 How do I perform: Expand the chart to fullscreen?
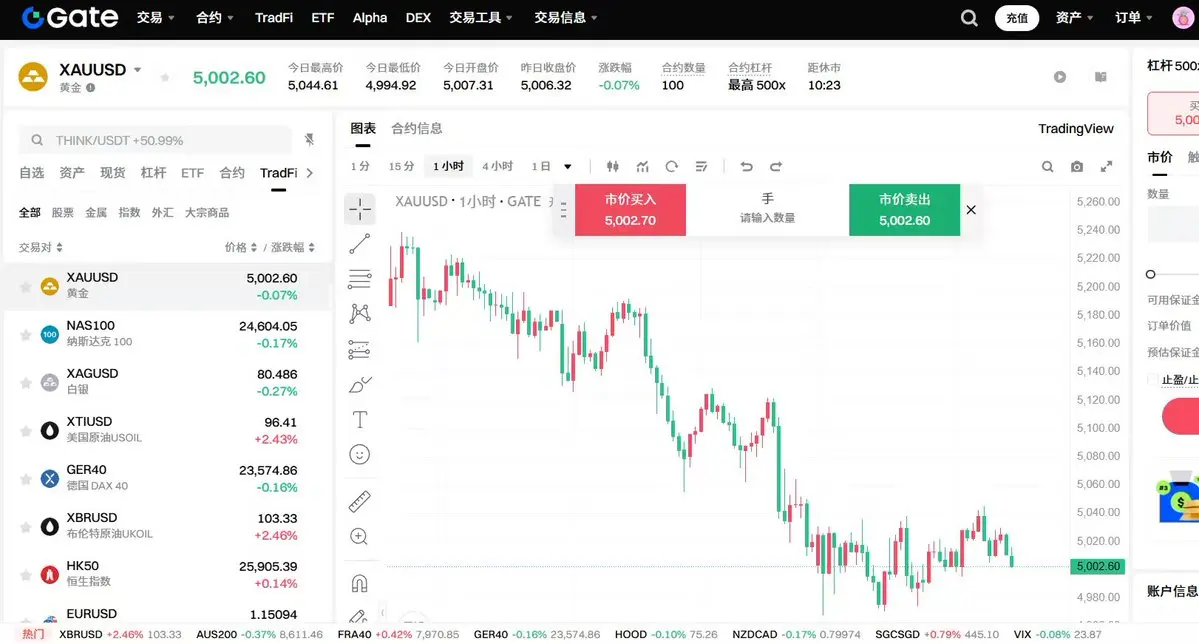click(1106, 166)
